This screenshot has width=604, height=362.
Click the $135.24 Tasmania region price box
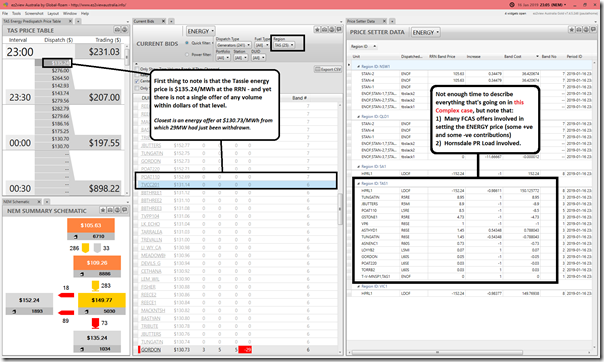point(97,338)
